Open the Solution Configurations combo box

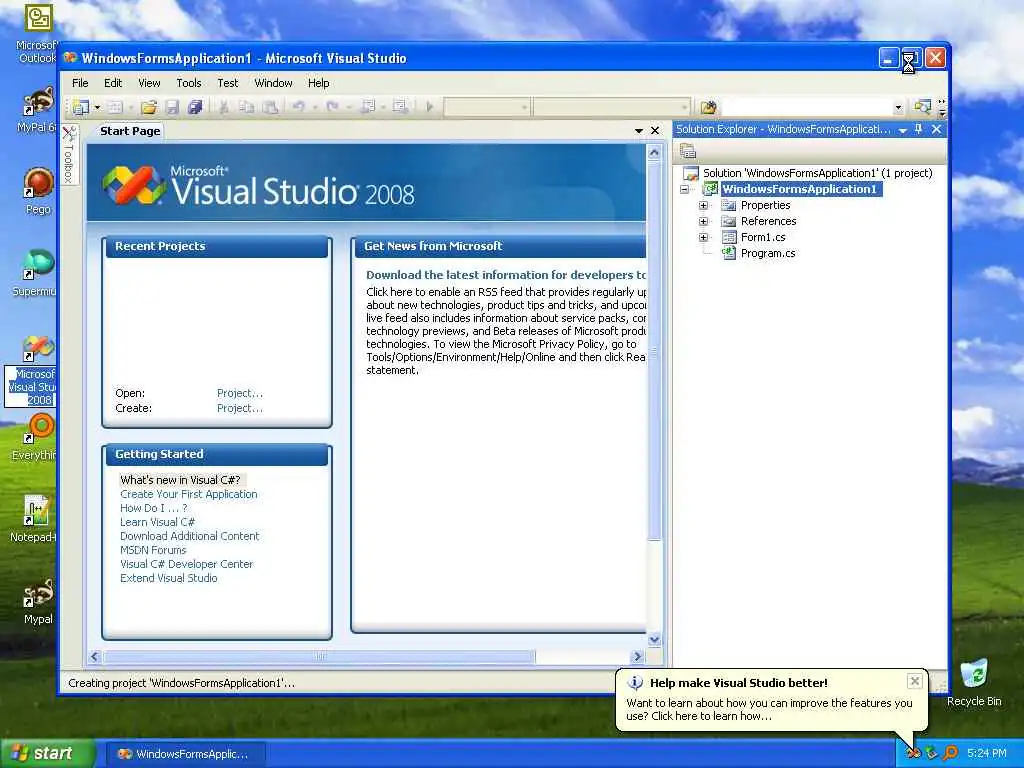[x=487, y=107]
